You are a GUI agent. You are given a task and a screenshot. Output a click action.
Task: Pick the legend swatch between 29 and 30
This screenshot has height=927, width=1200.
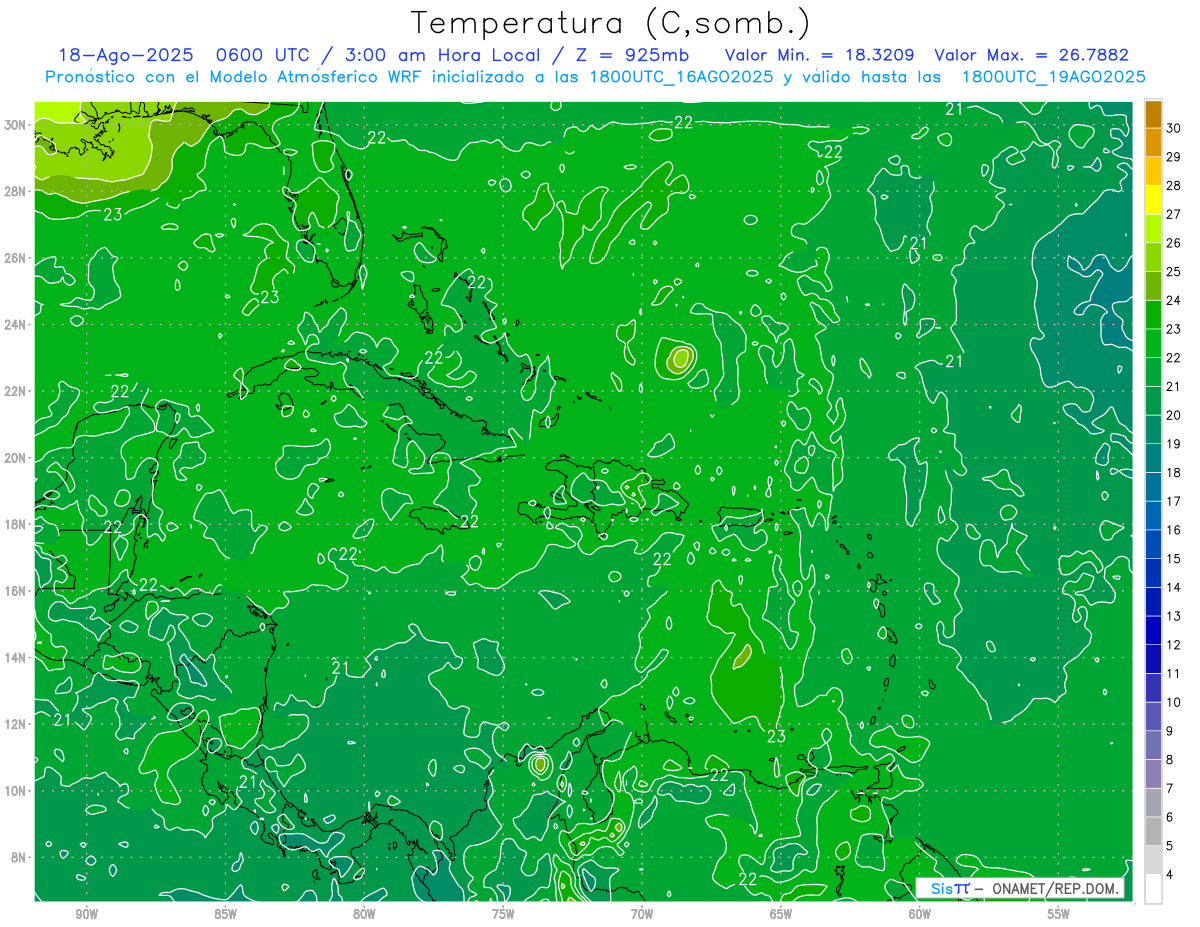1153,142
